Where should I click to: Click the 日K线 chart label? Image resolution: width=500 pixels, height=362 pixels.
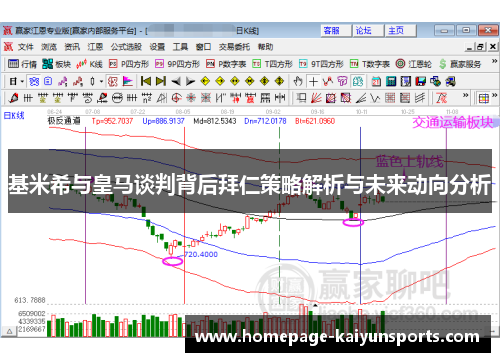(x=14, y=116)
